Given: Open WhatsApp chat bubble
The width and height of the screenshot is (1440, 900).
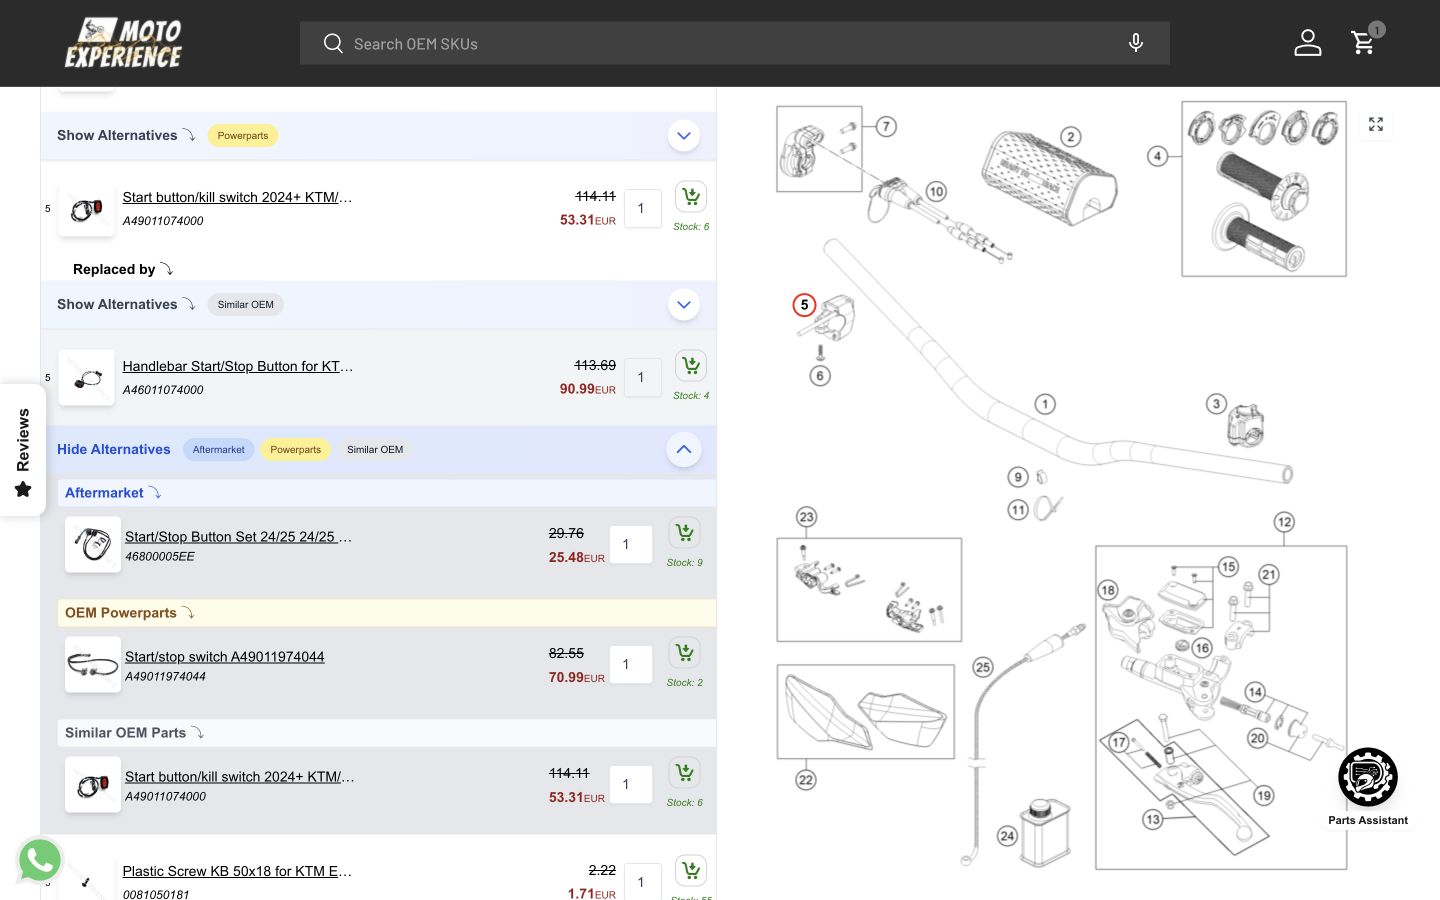Looking at the screenshot, I should (x=40, y=860).
